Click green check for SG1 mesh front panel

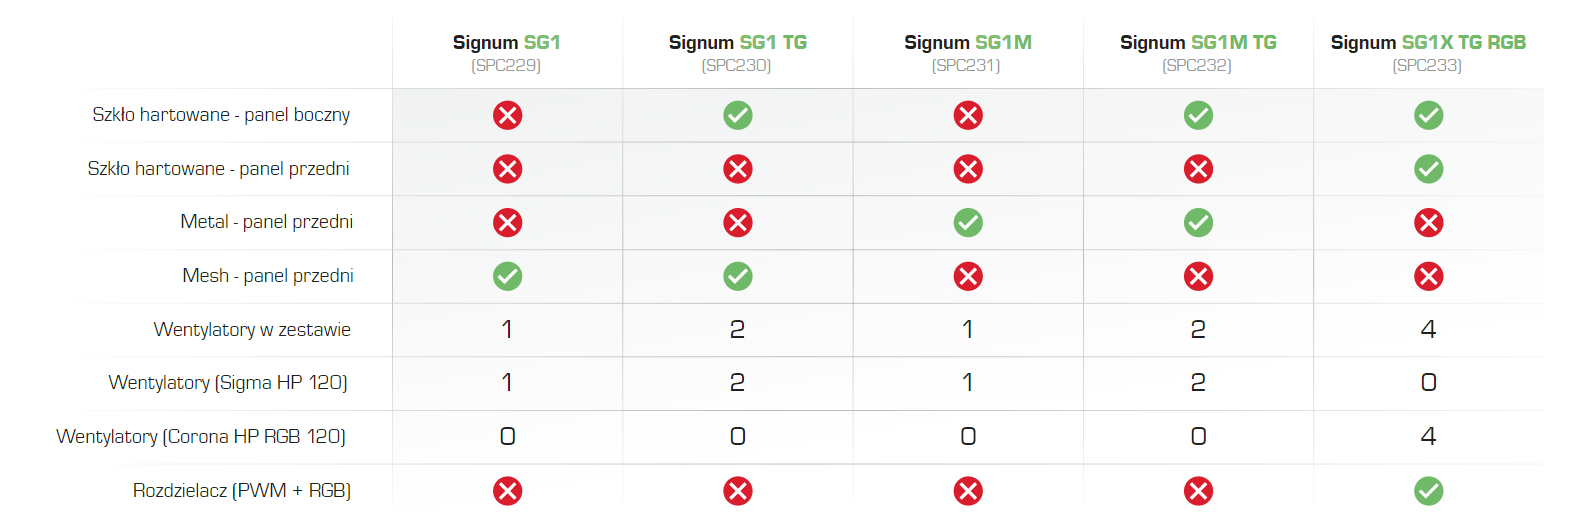point(507,276)
